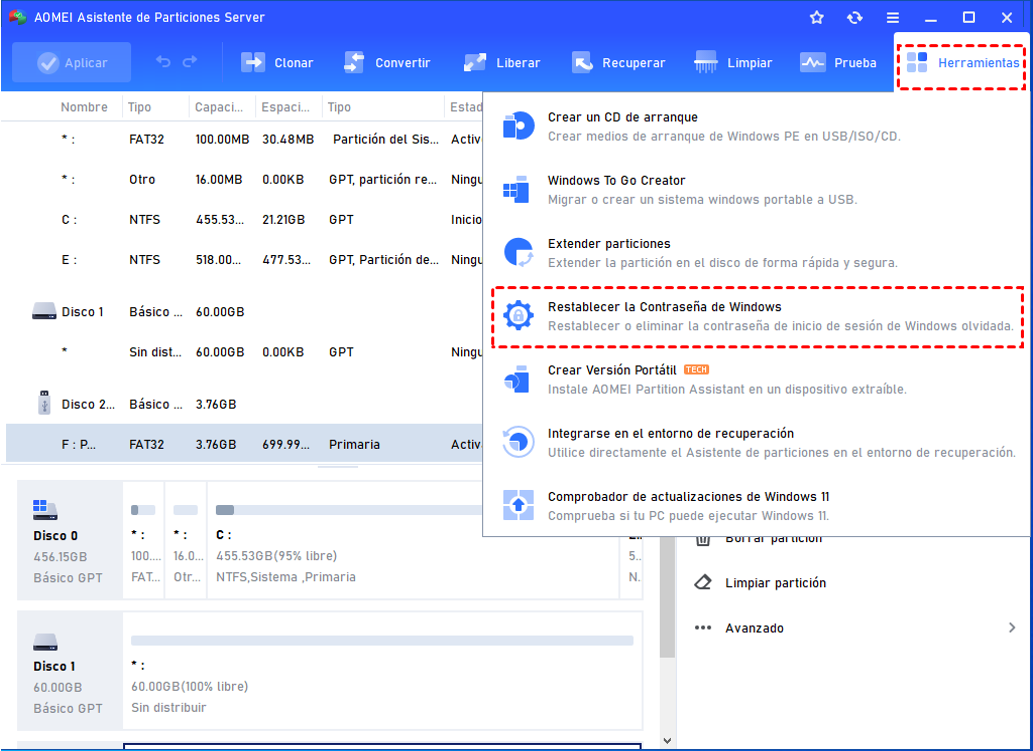This screenshot has width=1033, height=751.
Task: Click the recovery environment icon
Action: [518, 442]
